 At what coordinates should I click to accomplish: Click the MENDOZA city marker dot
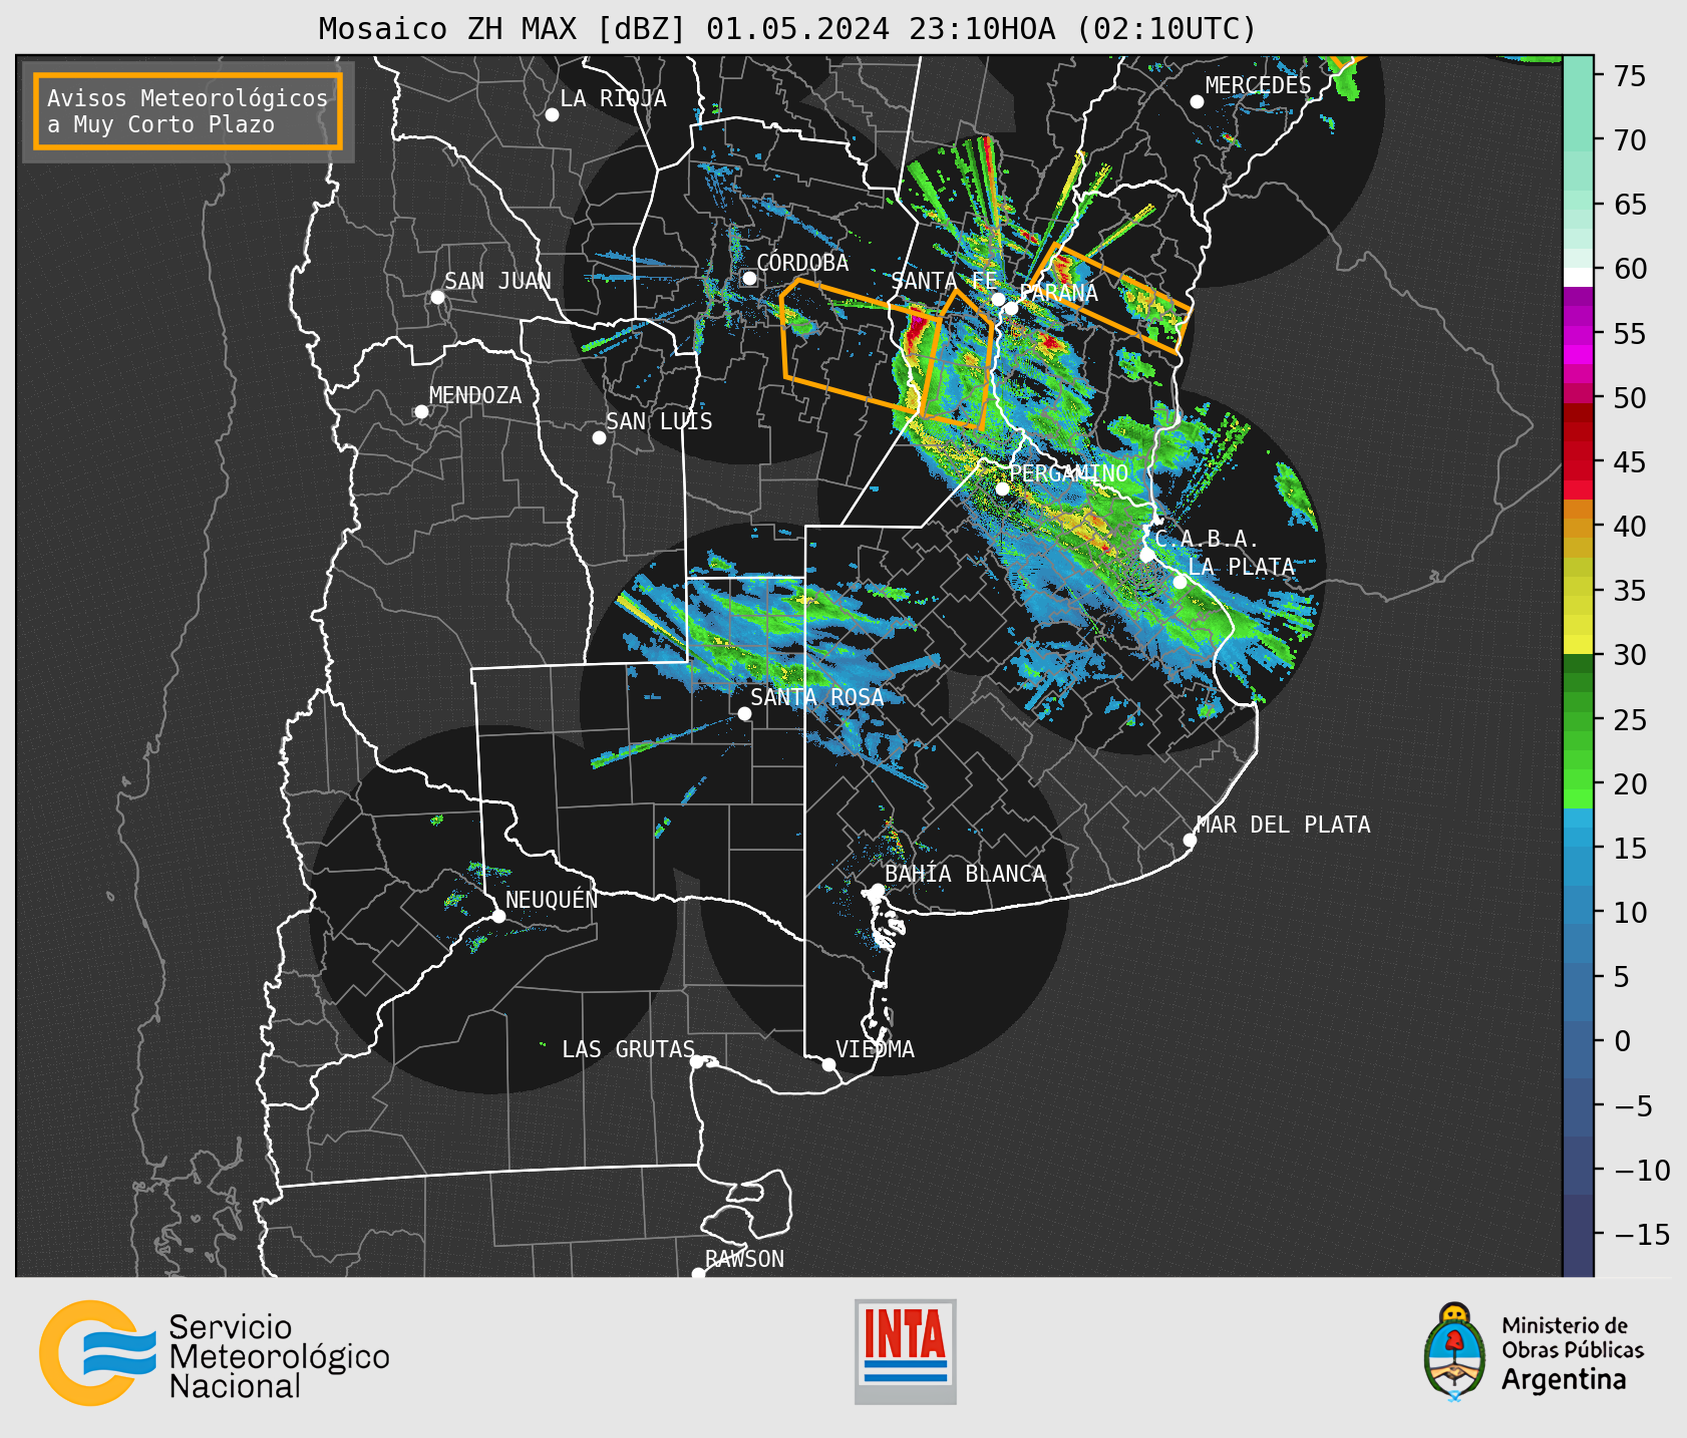tap(421, 412)
